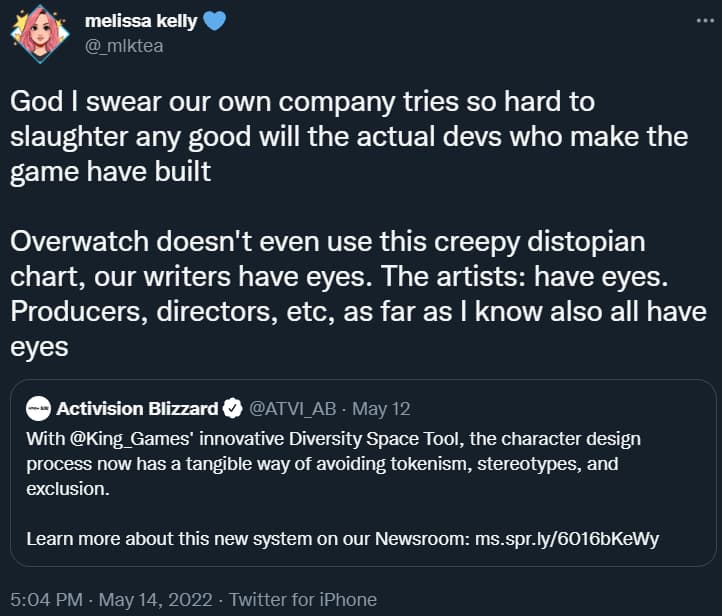
Task: Click the paragraph about Overwatch writers having eyes
Action: 358,294
